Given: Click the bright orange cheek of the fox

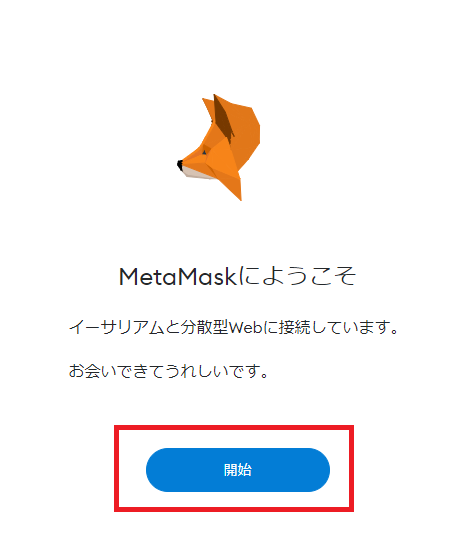Looking at the screenshot, I should tap(222, 159).
